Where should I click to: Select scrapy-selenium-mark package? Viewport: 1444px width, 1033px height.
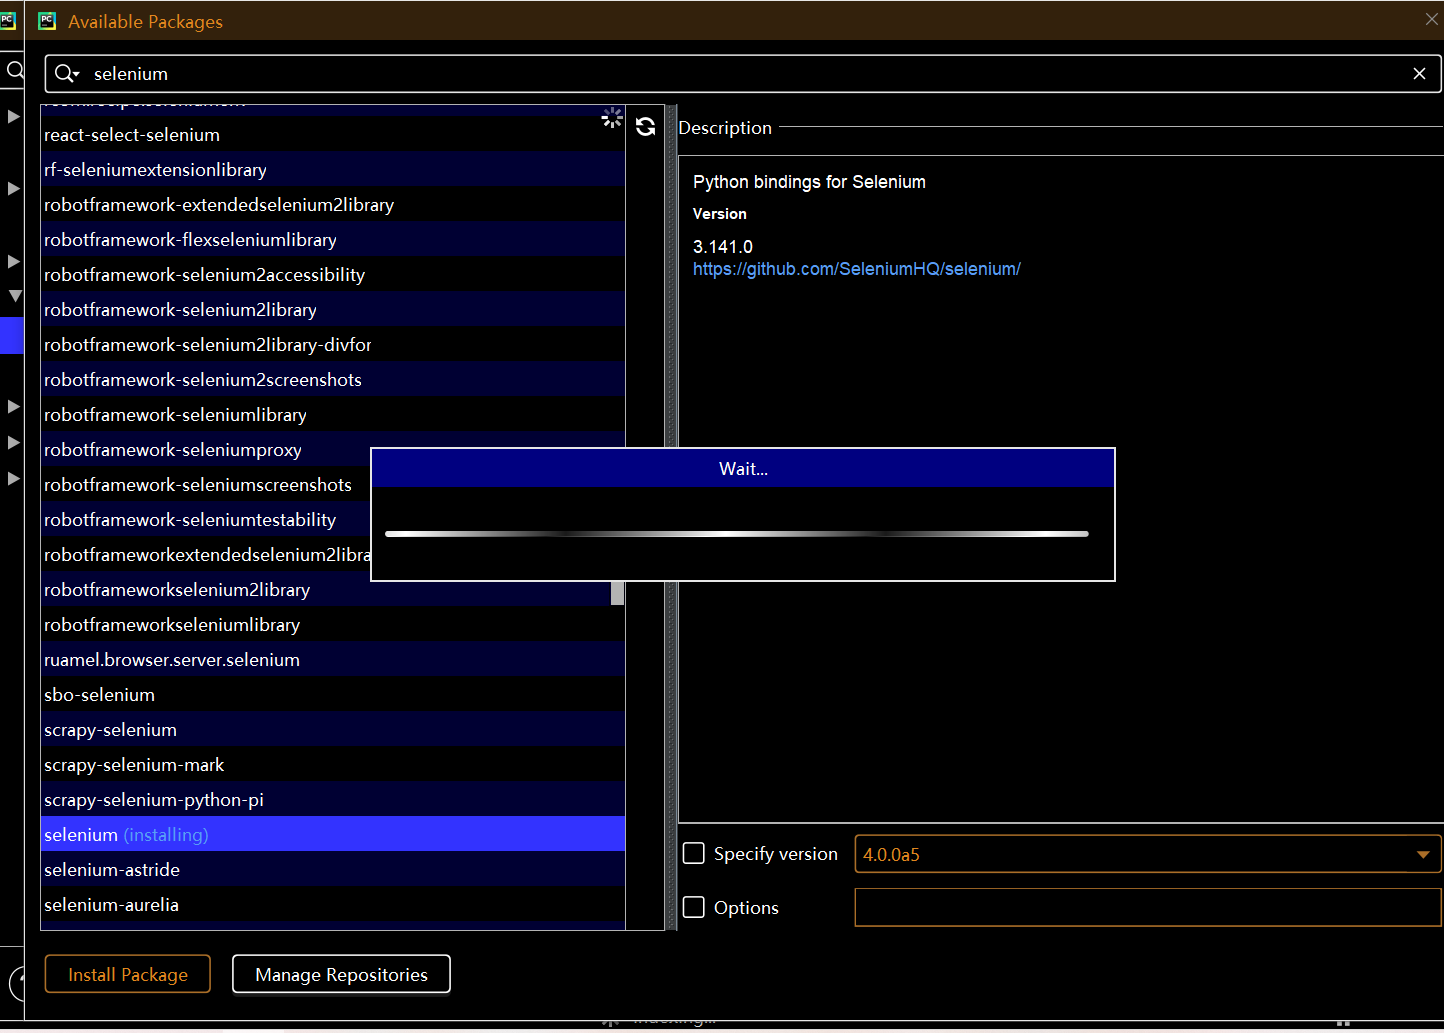[x=333, y=764]
